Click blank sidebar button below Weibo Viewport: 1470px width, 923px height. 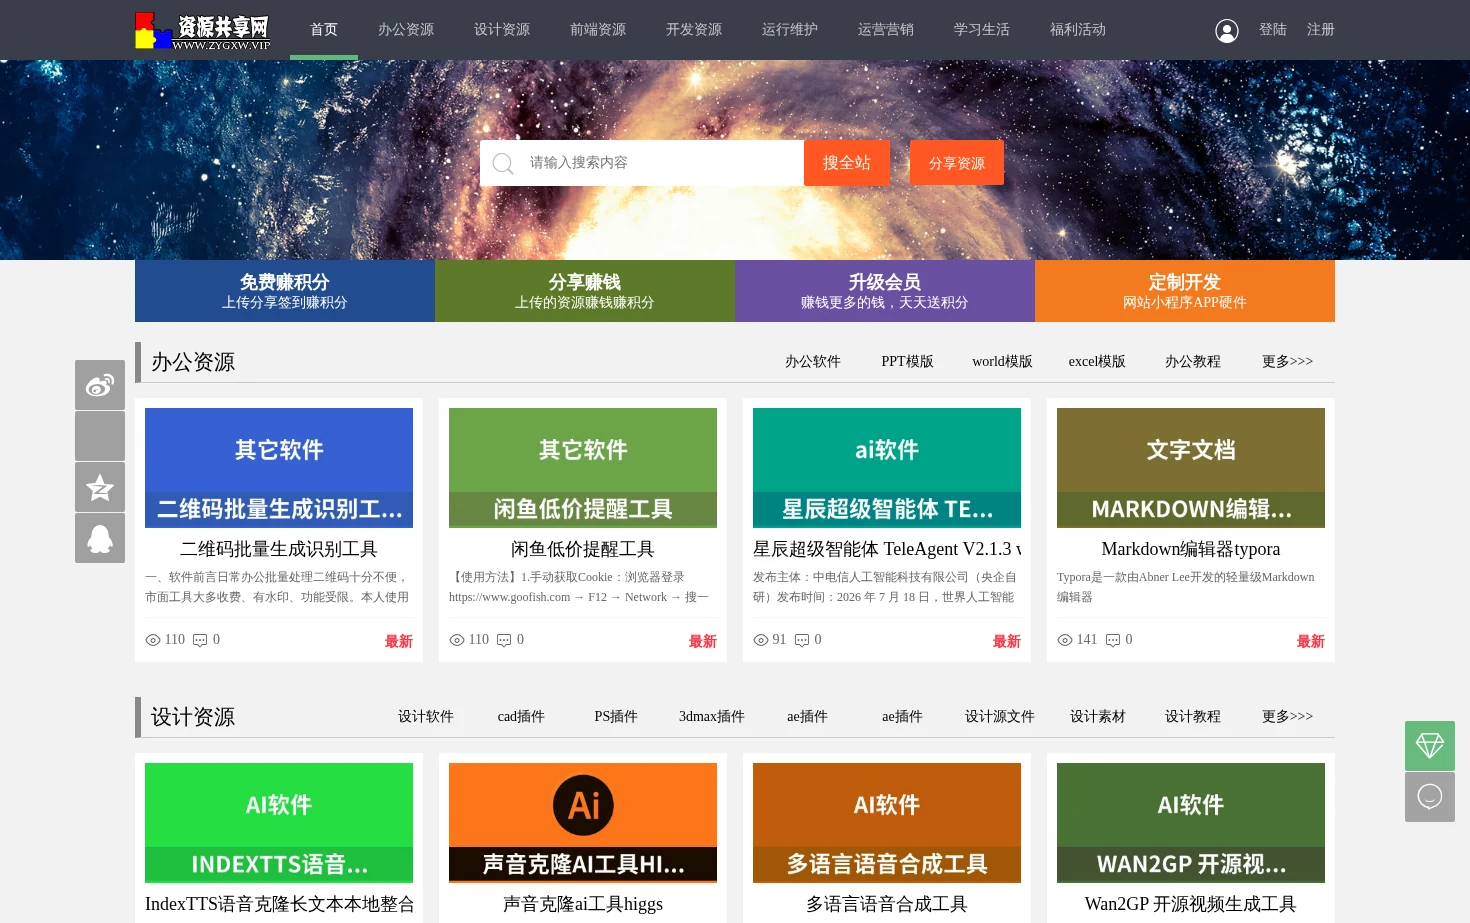(100, 436)
